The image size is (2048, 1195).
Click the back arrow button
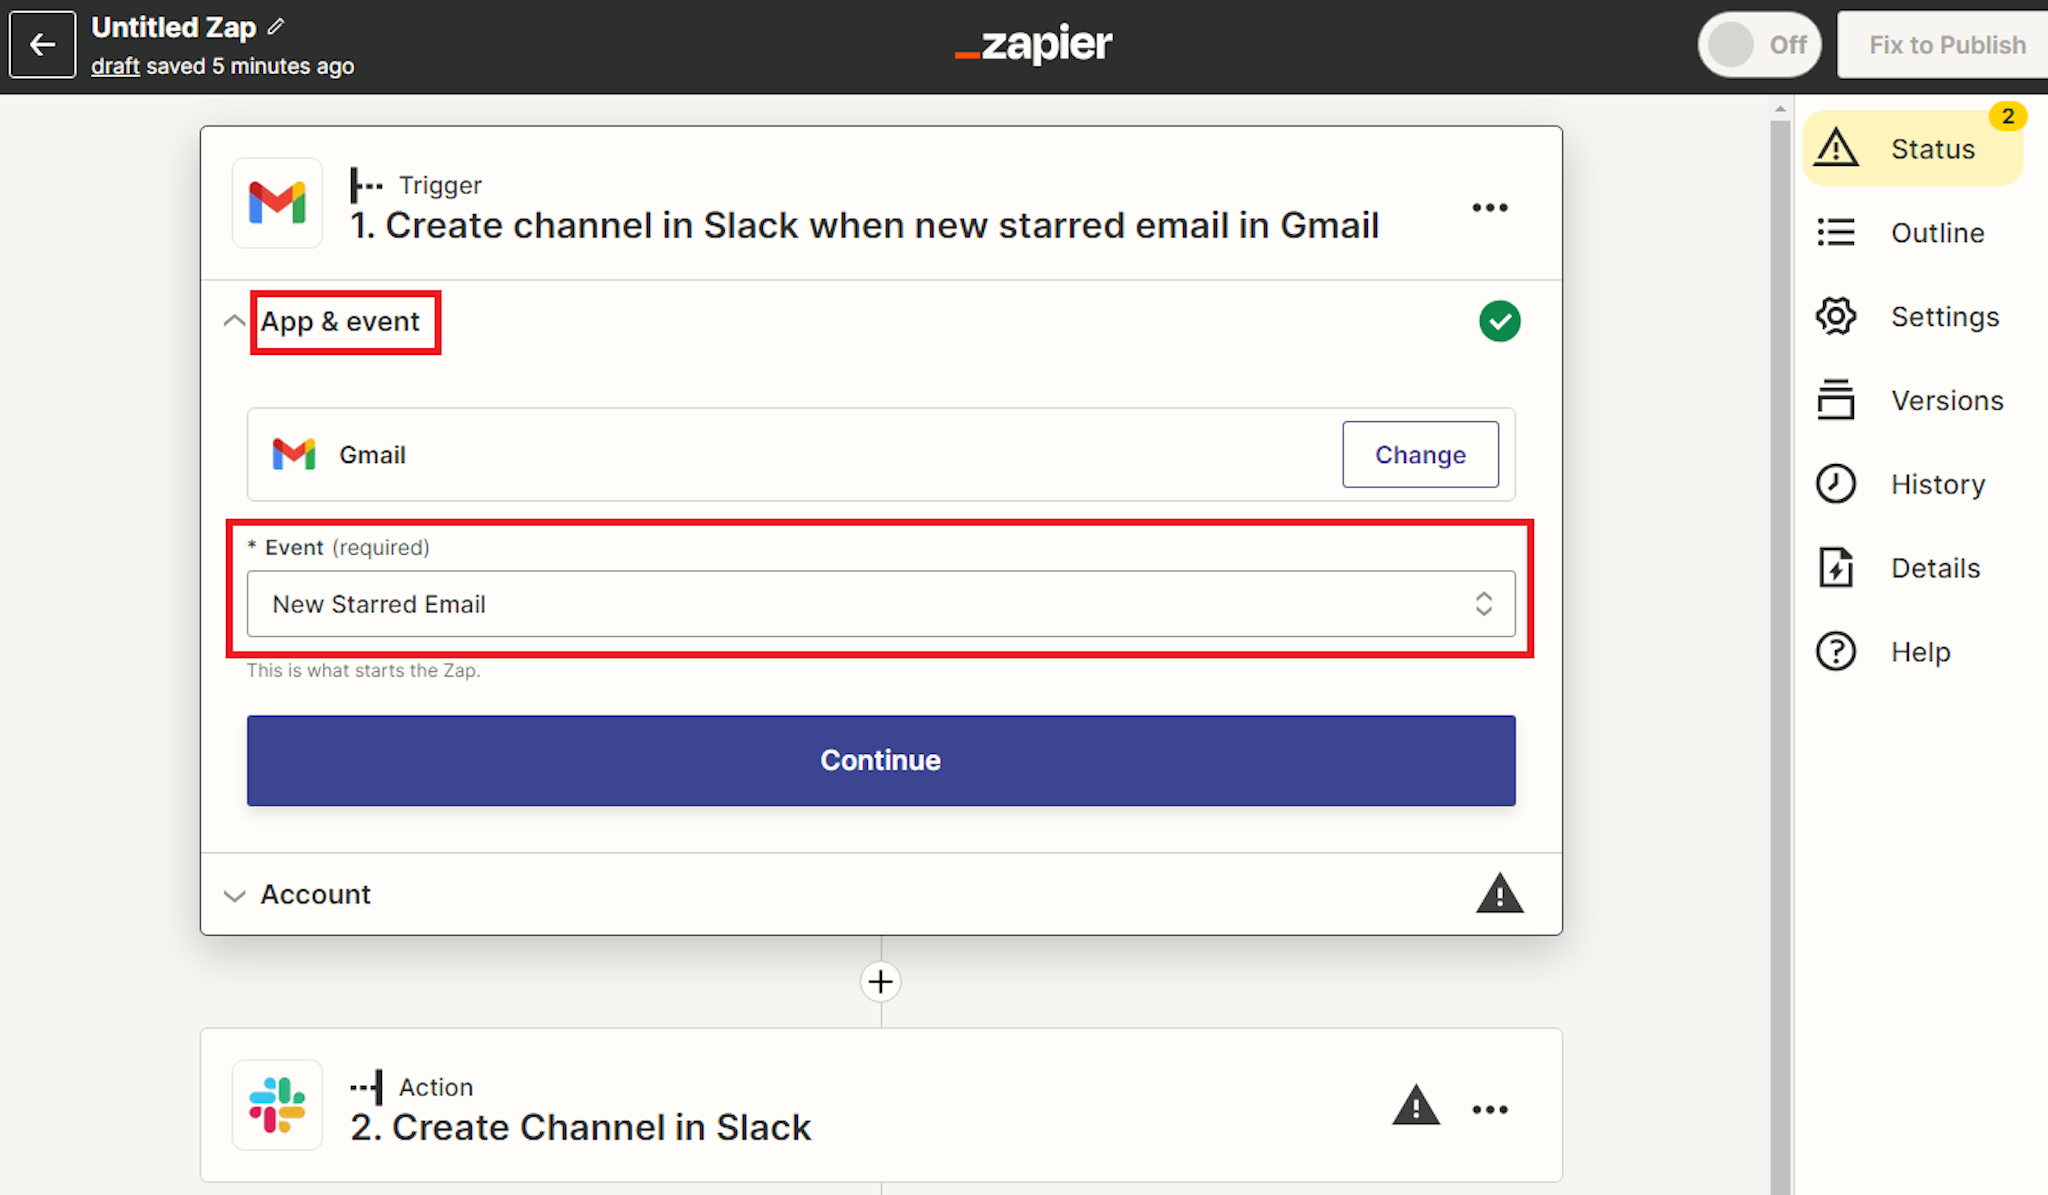point(42,45)
